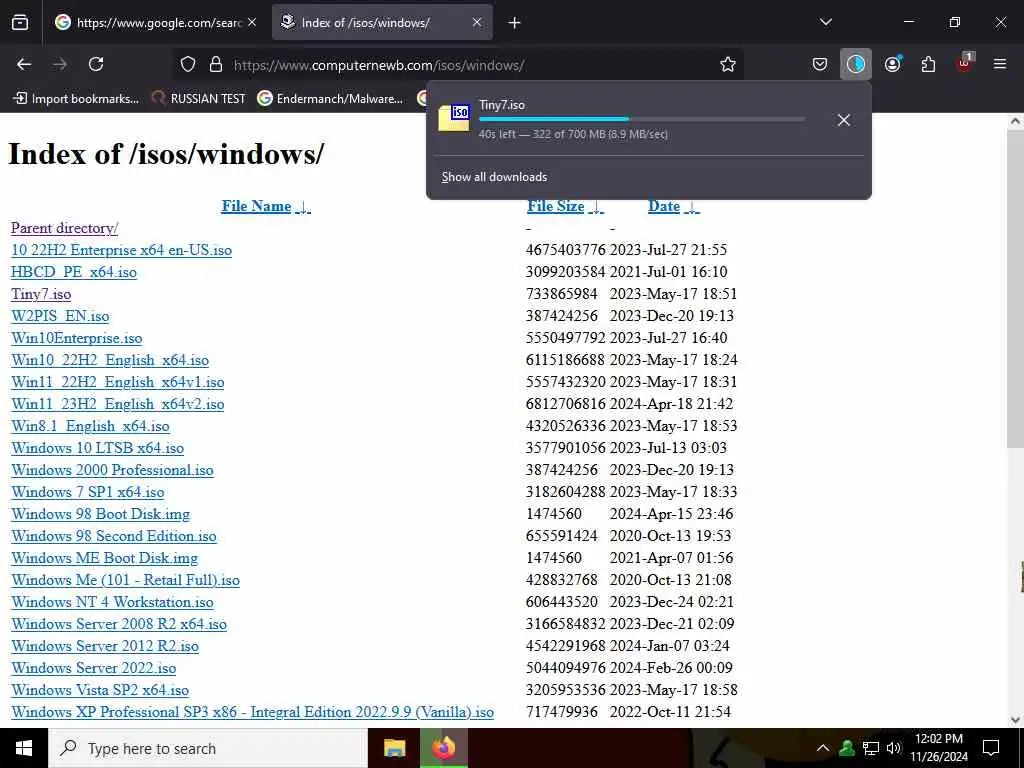Open the Endermanch/Malware bookmark
This screenshot has width=1024, height=768.
(x=330, y=99)
